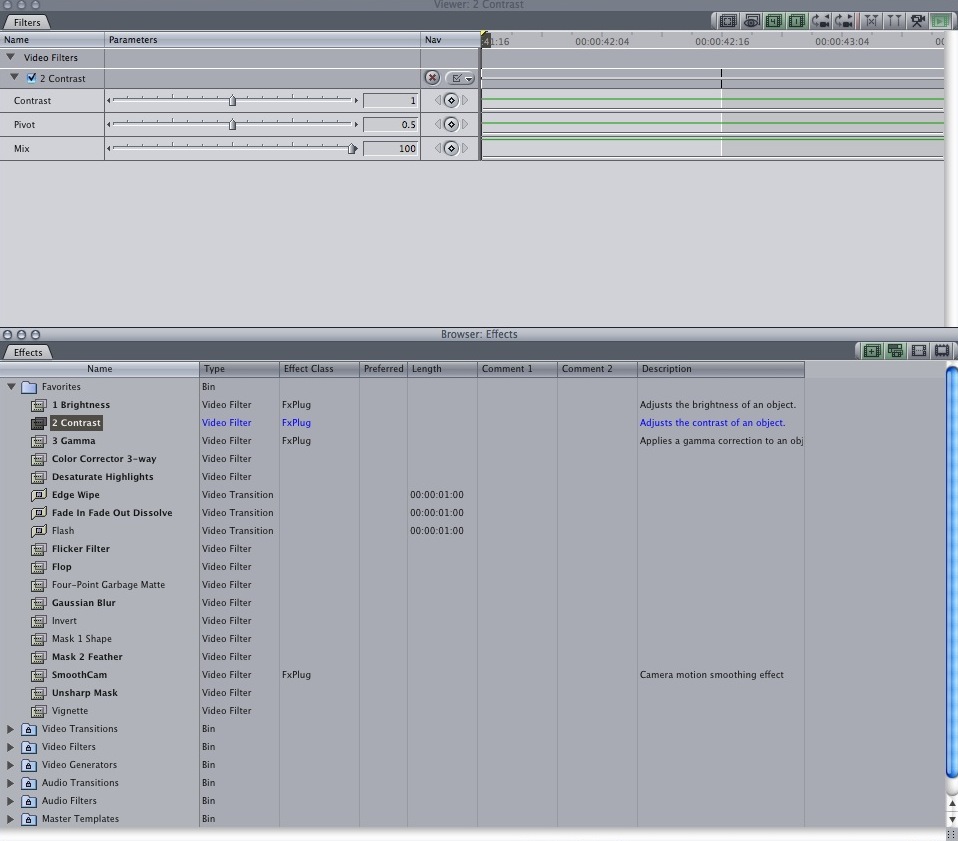Add a keyframe for the Pivot parameter
Viewport: 958px width, 841px height.
pyautogui.click(x=451, y=125)
